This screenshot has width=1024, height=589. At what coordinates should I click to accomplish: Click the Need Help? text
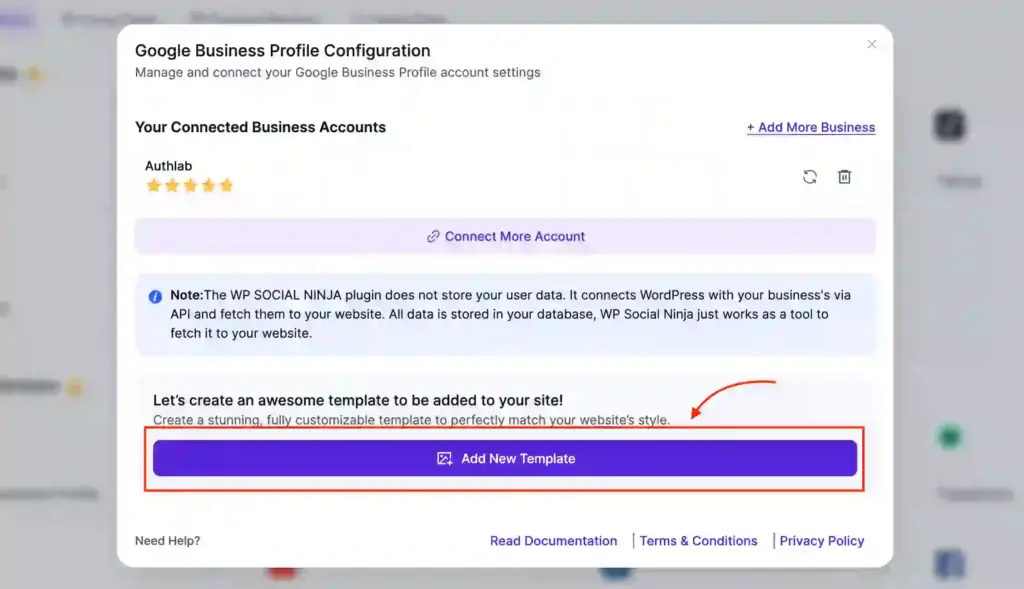pos(167,540)
